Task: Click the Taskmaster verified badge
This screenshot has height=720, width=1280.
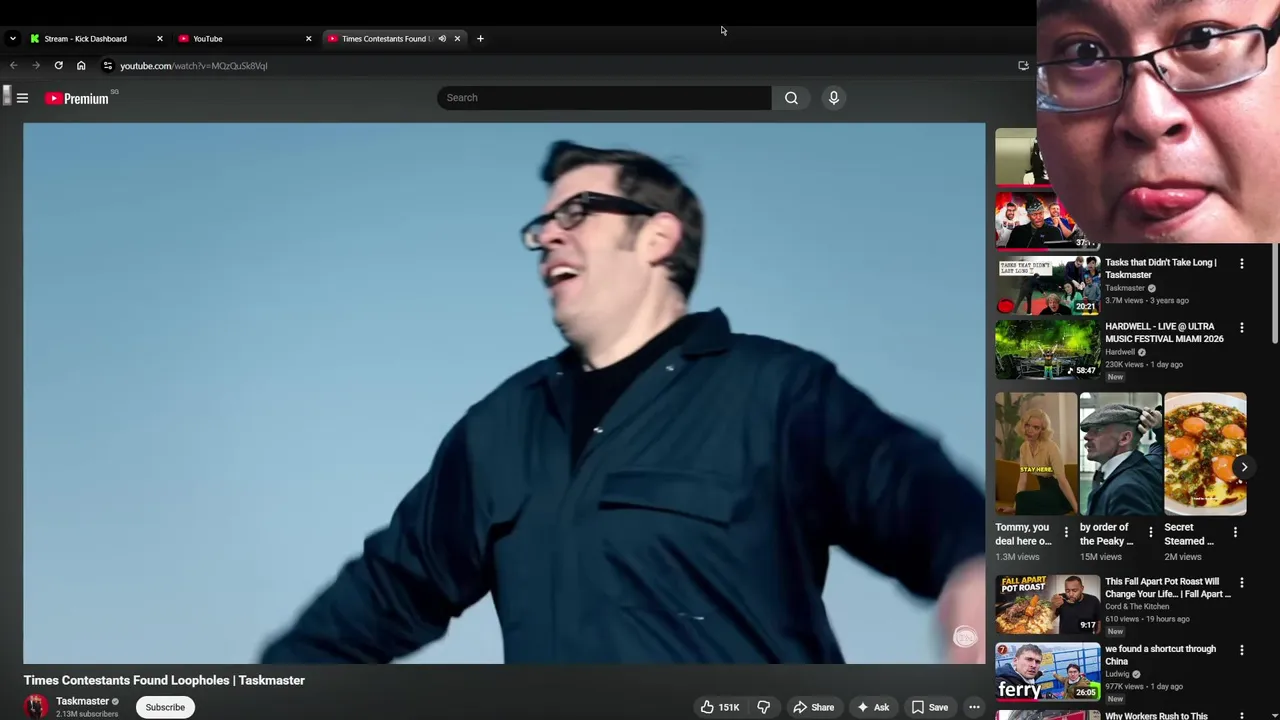Action: 115,701
